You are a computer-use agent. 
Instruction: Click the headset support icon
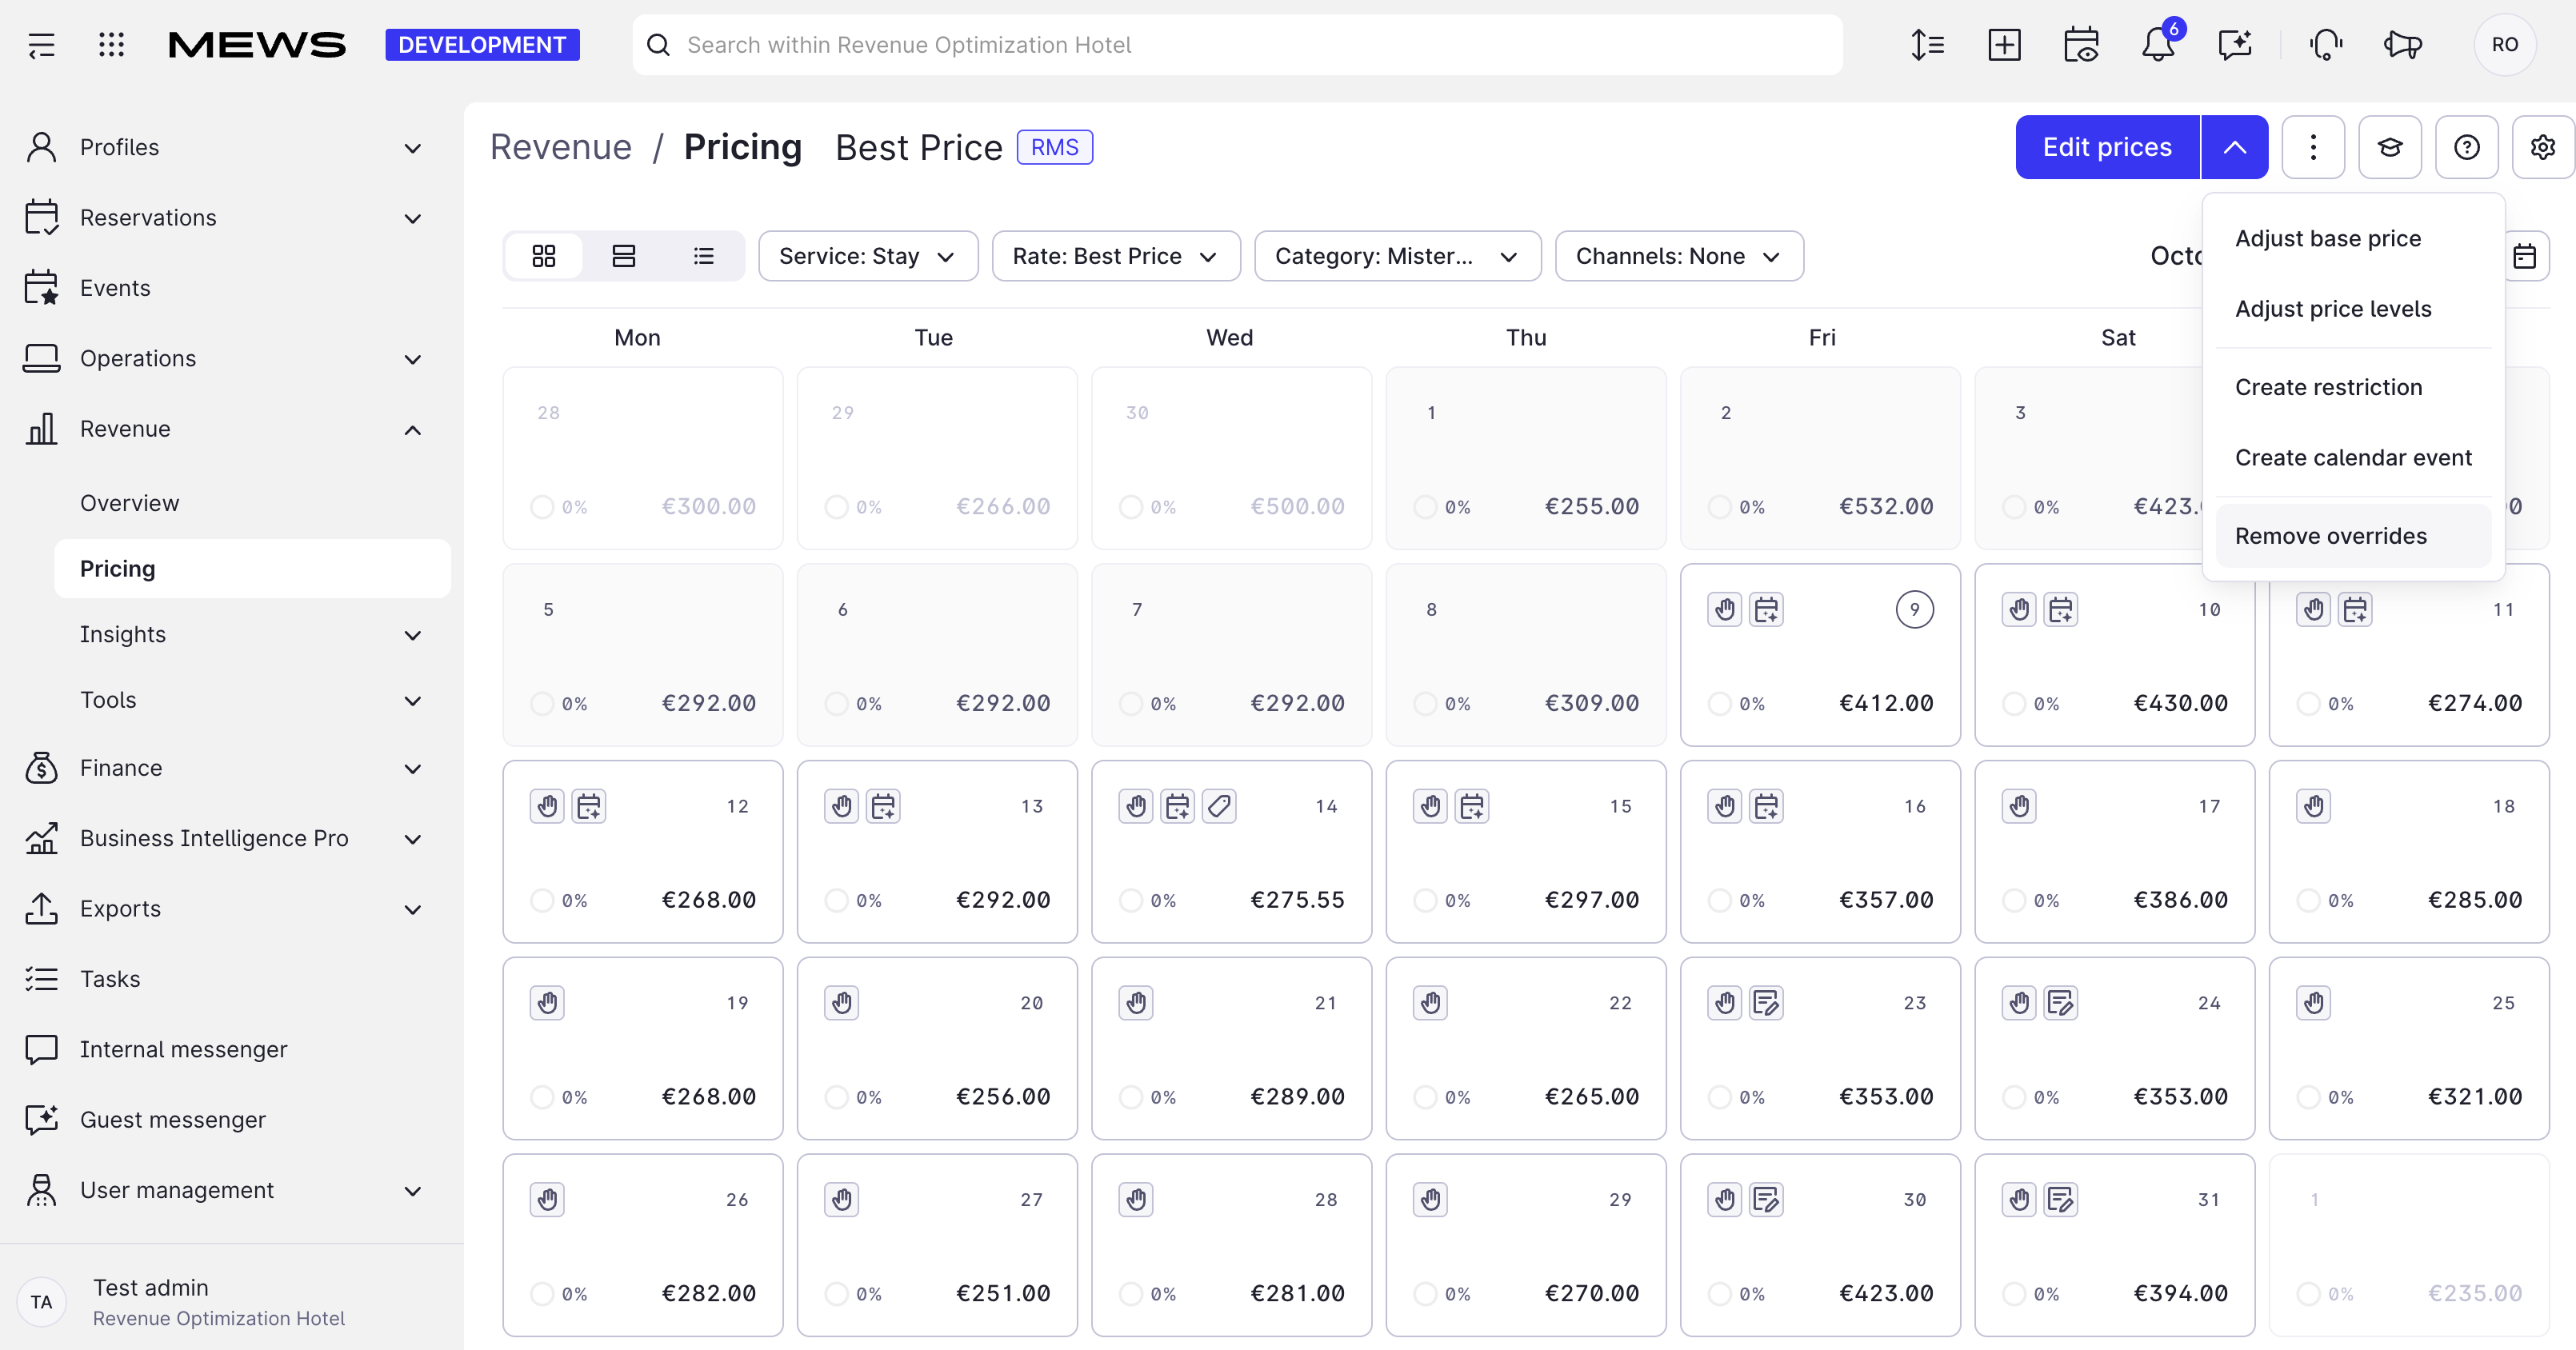click(x=2326, y=45)
